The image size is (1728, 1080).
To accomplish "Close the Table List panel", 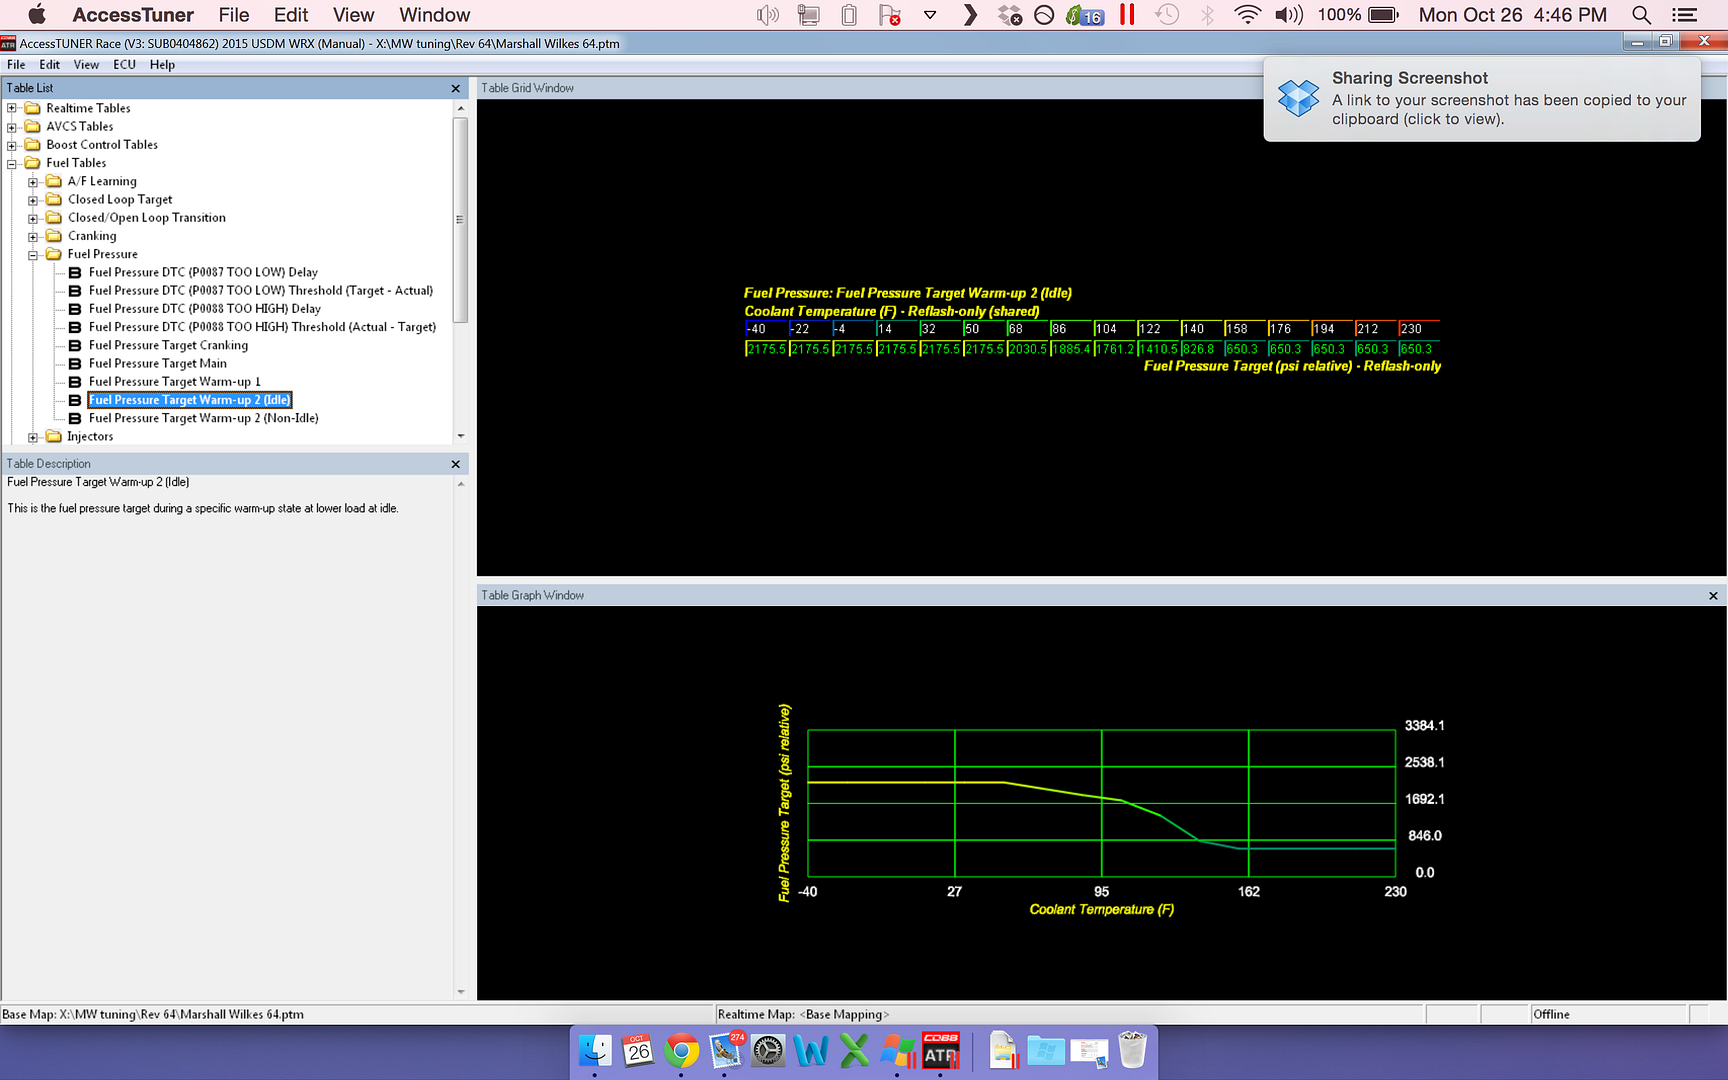I will point(456,88).
